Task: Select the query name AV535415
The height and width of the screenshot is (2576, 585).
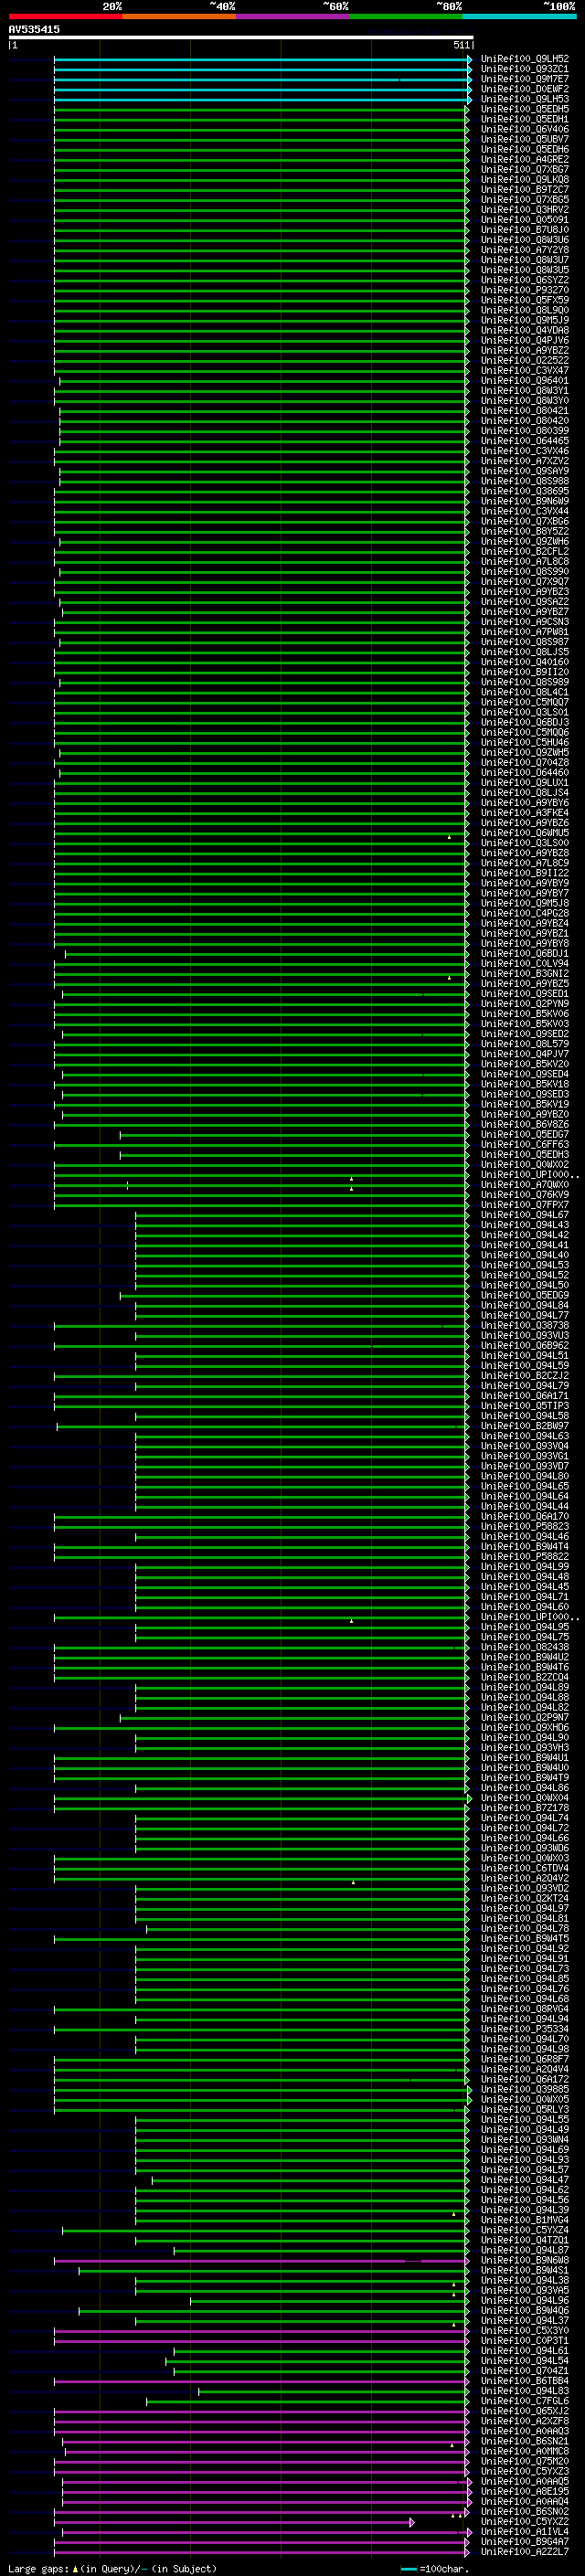Action: 34,30
